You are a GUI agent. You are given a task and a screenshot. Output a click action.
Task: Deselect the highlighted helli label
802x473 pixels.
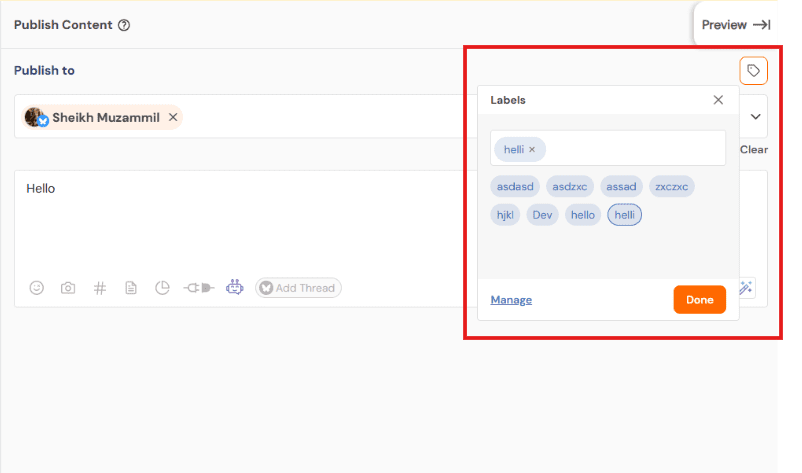click(x=625, y=215)
